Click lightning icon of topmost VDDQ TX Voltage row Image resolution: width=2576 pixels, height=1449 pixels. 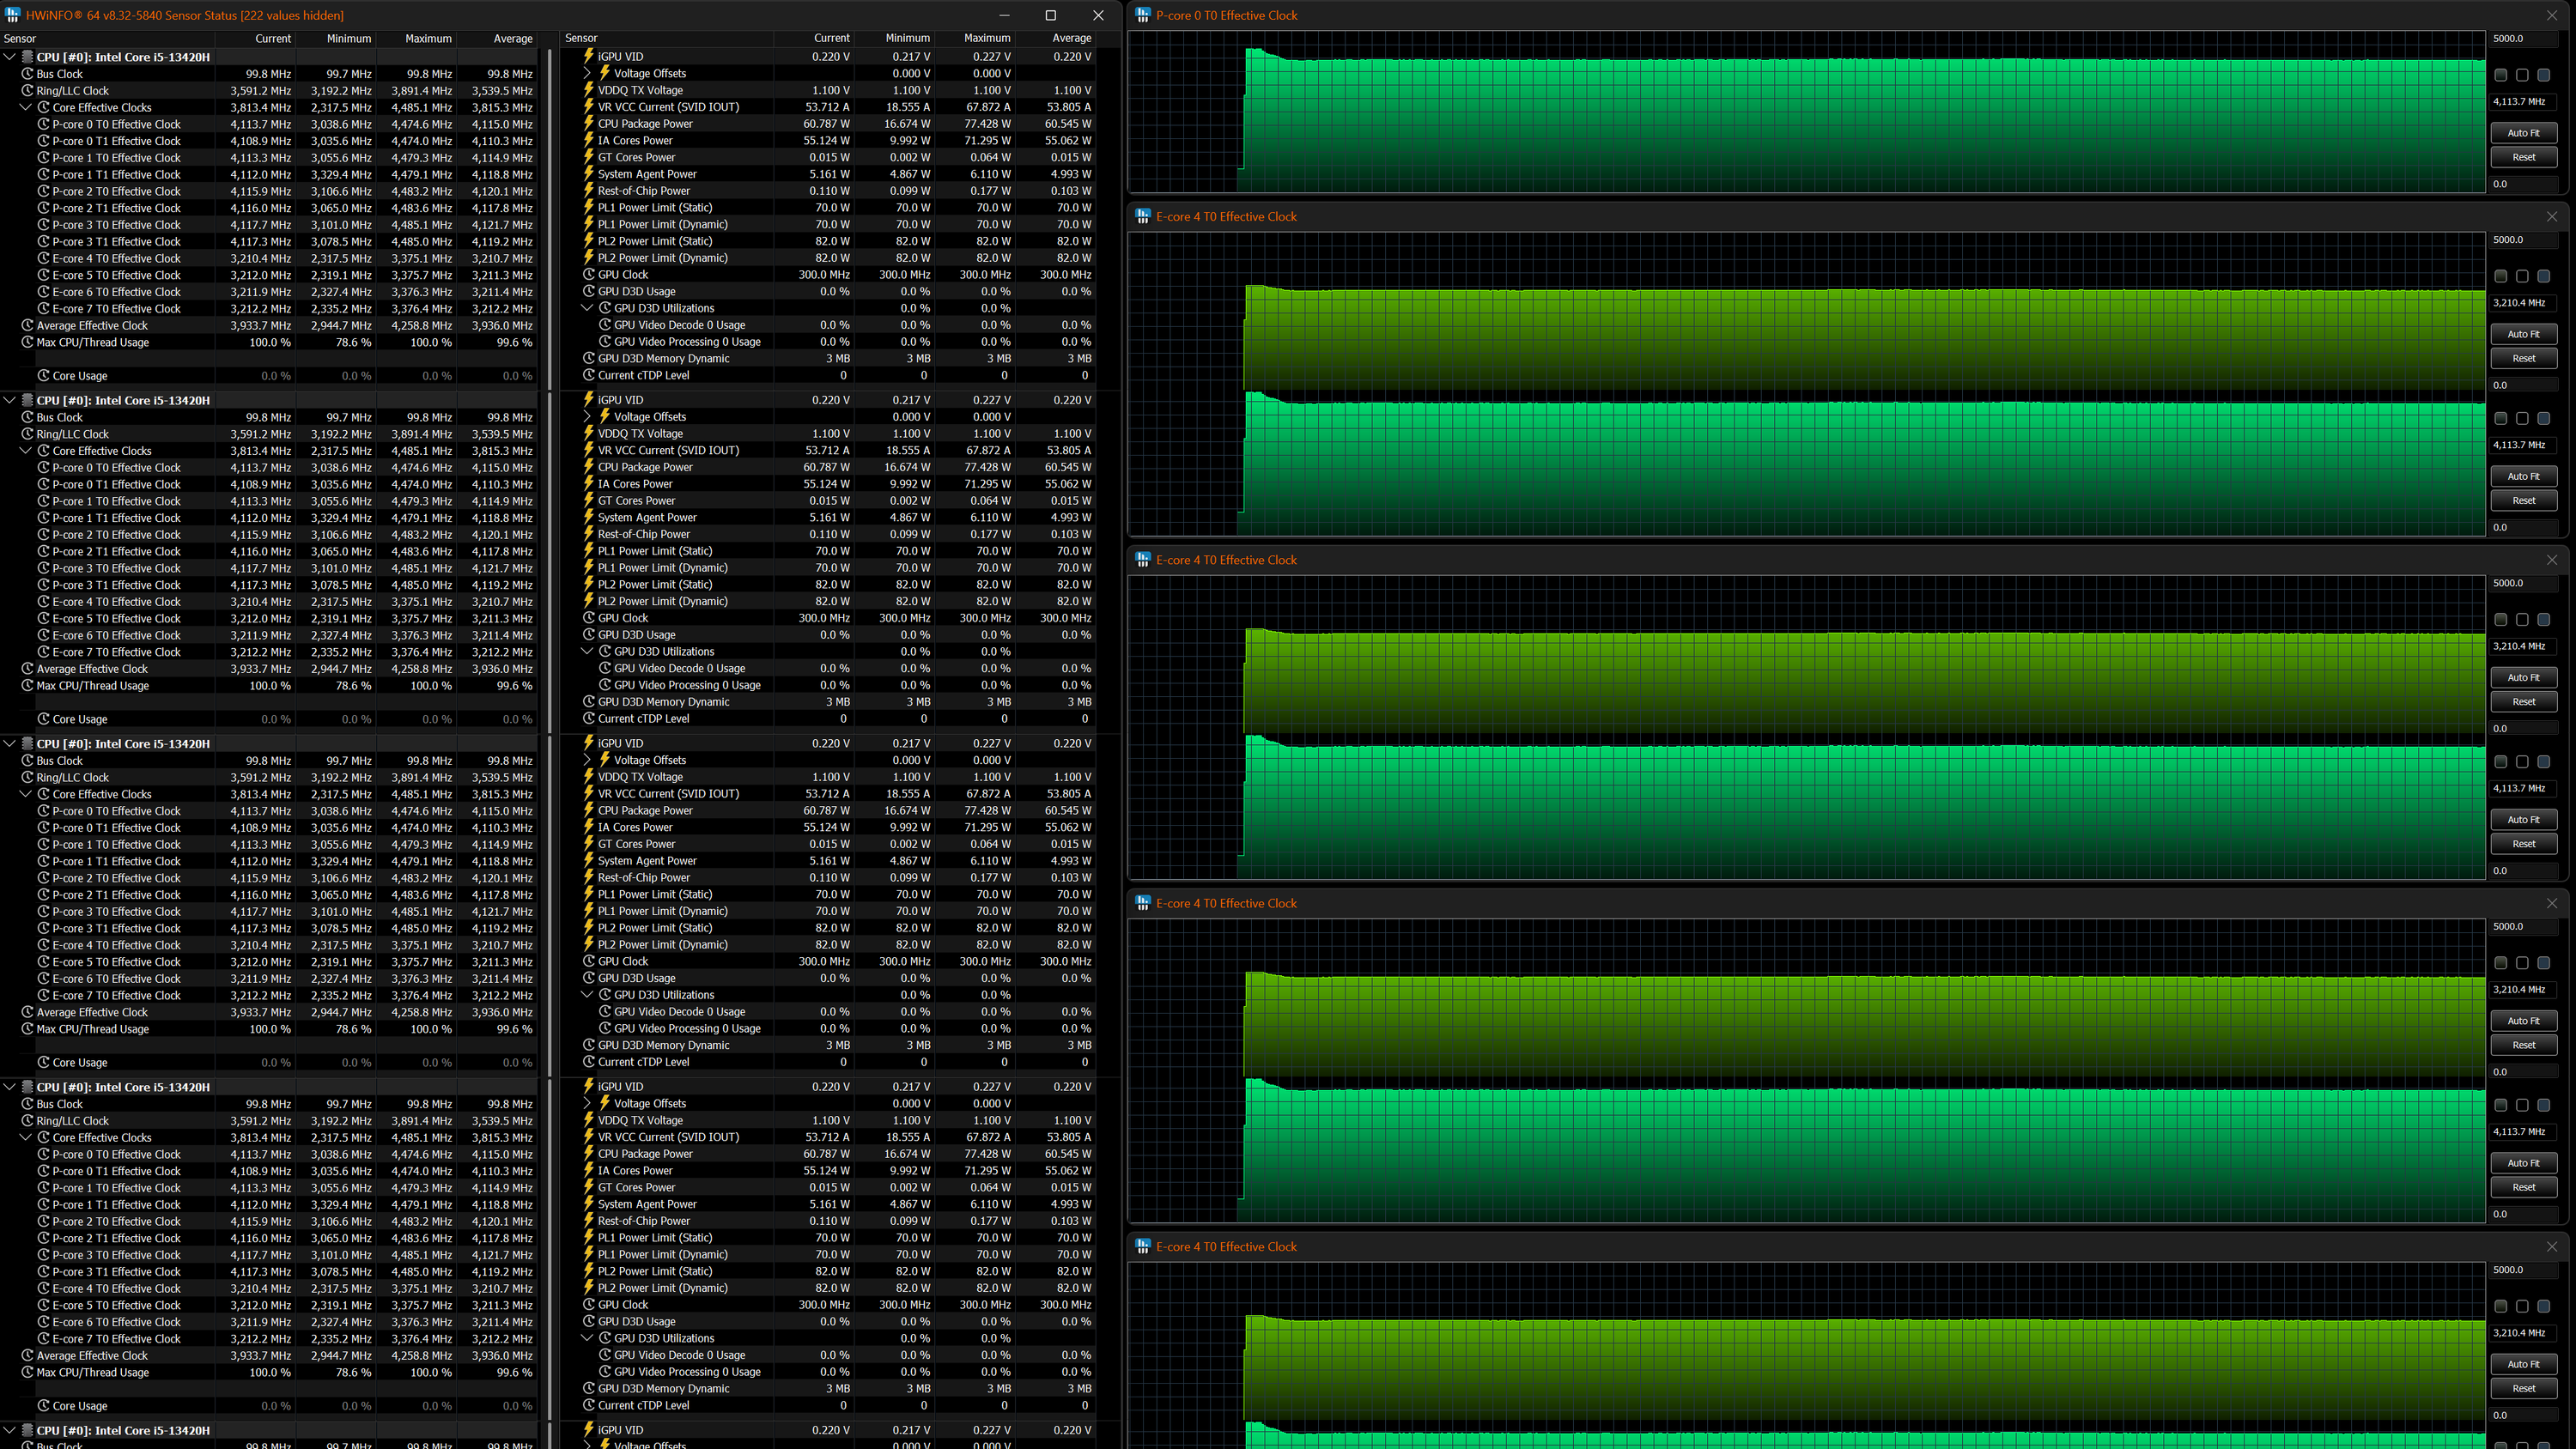point(589,90)
